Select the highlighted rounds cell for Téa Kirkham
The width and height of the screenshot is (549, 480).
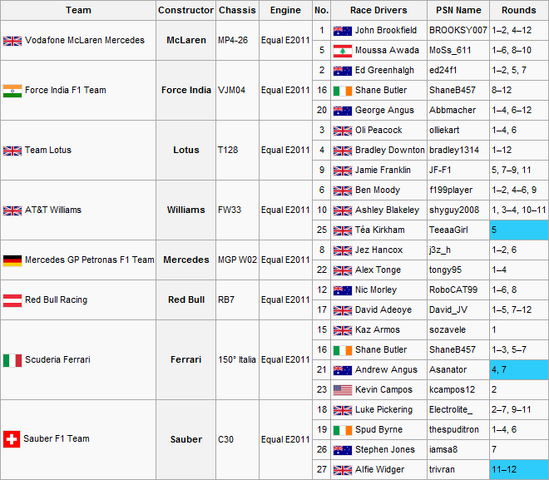[519, 230]
